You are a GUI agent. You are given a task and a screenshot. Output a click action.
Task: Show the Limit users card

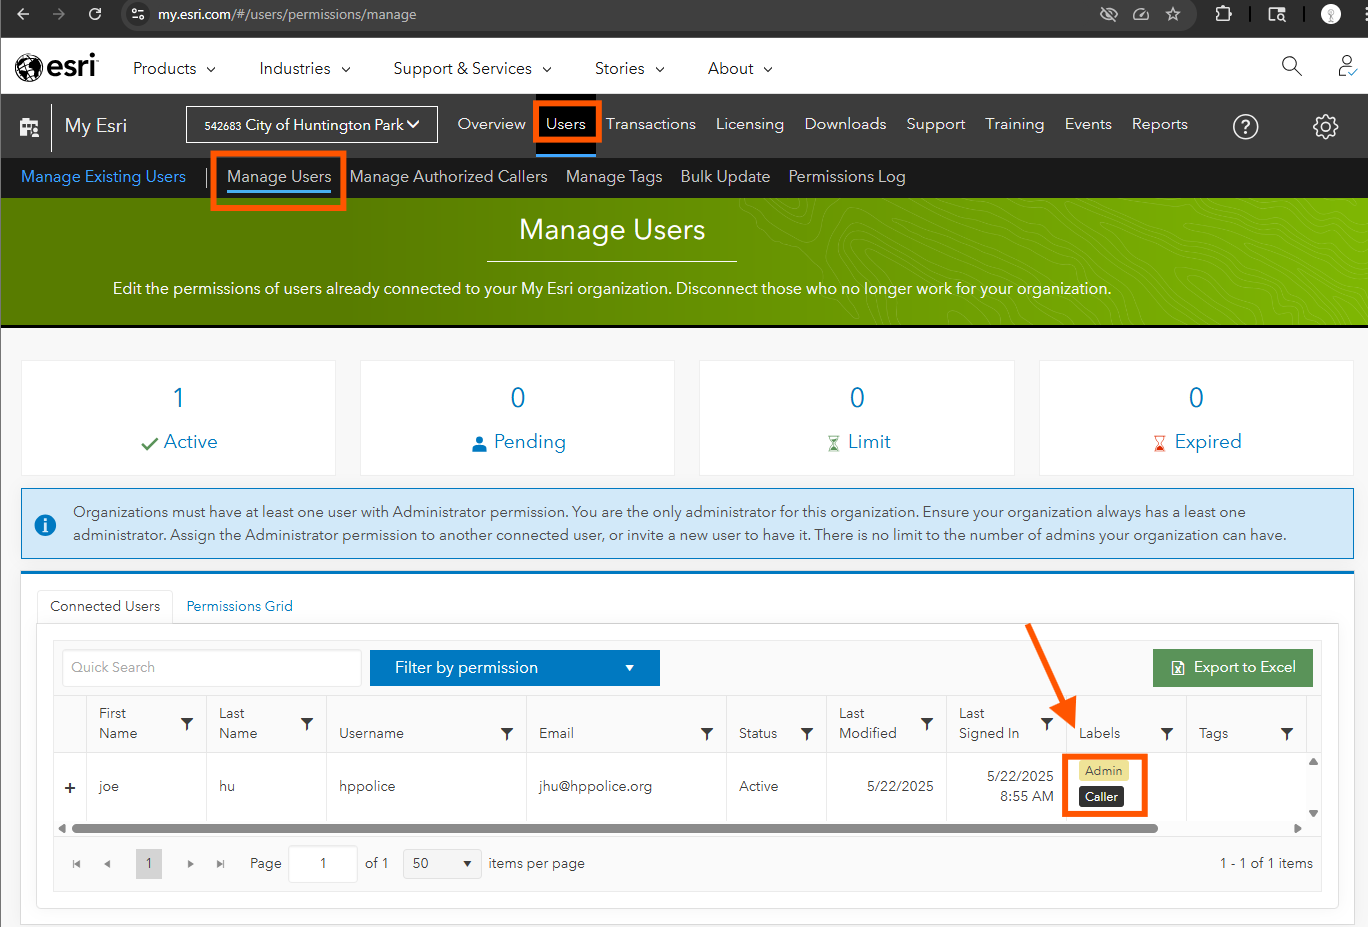[x=857, y=418]
